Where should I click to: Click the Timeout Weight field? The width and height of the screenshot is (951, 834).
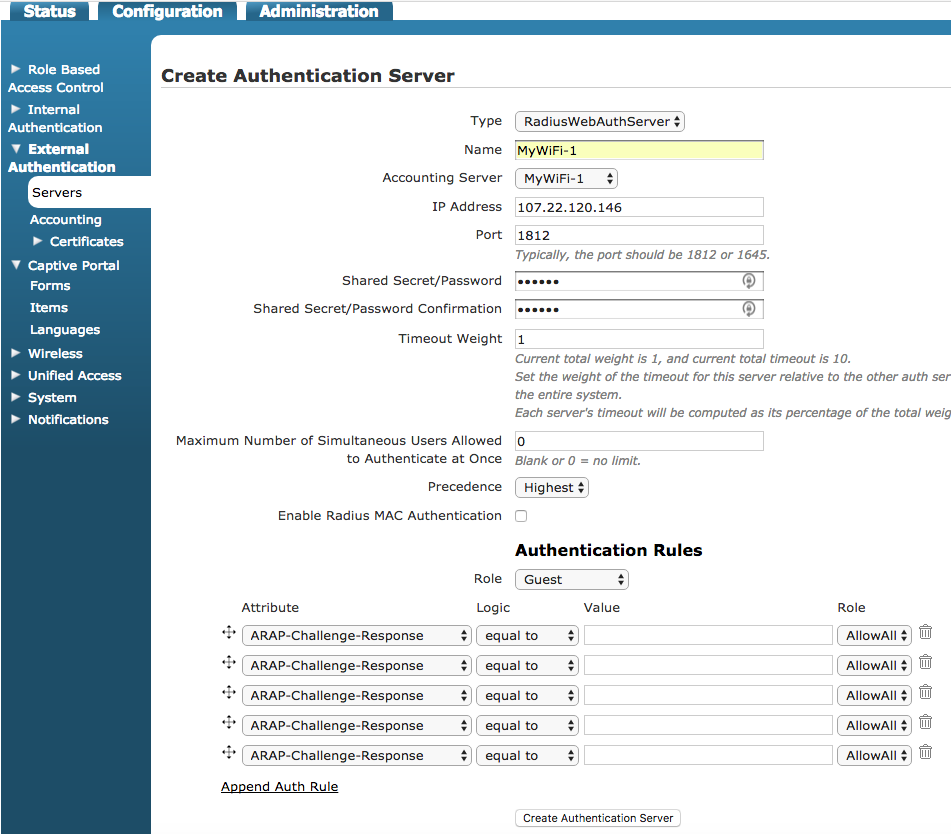pos(639,339)
